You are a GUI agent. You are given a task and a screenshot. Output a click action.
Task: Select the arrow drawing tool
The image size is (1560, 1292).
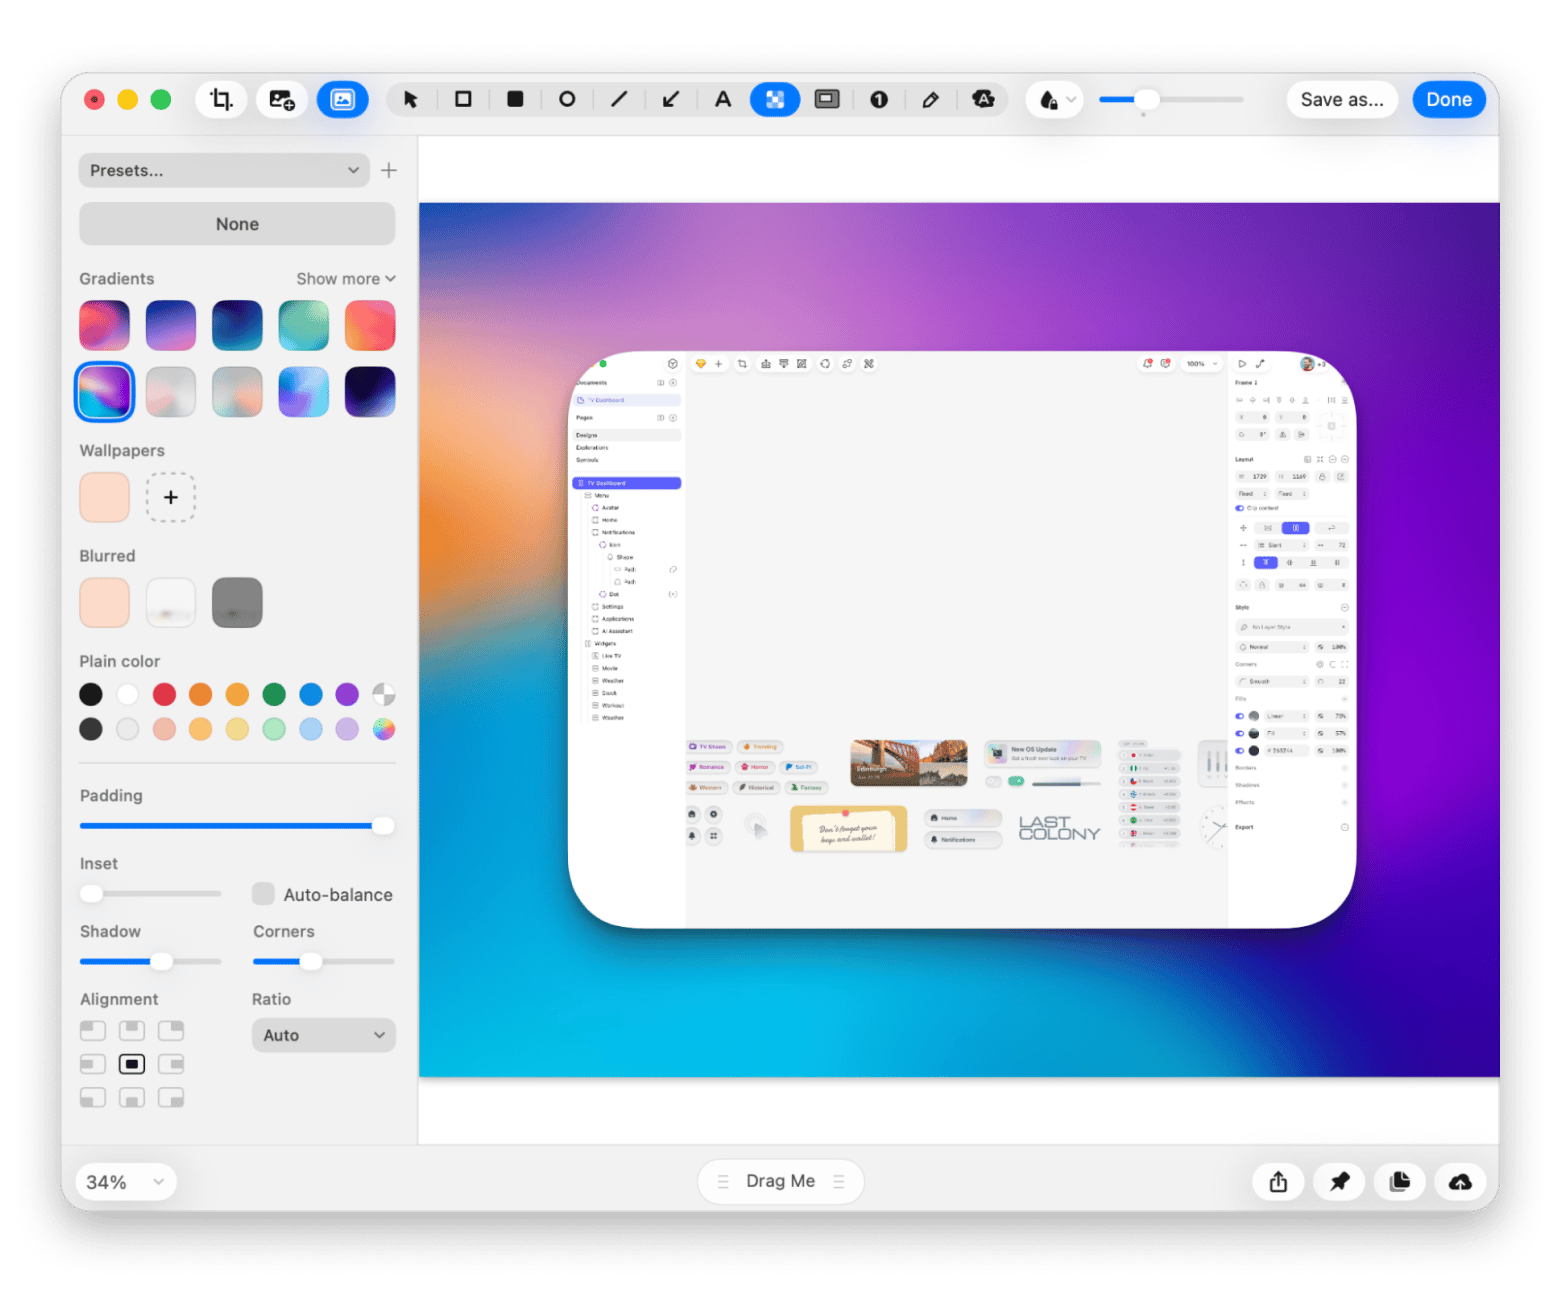pyautogui.click(x=671, y=100)
